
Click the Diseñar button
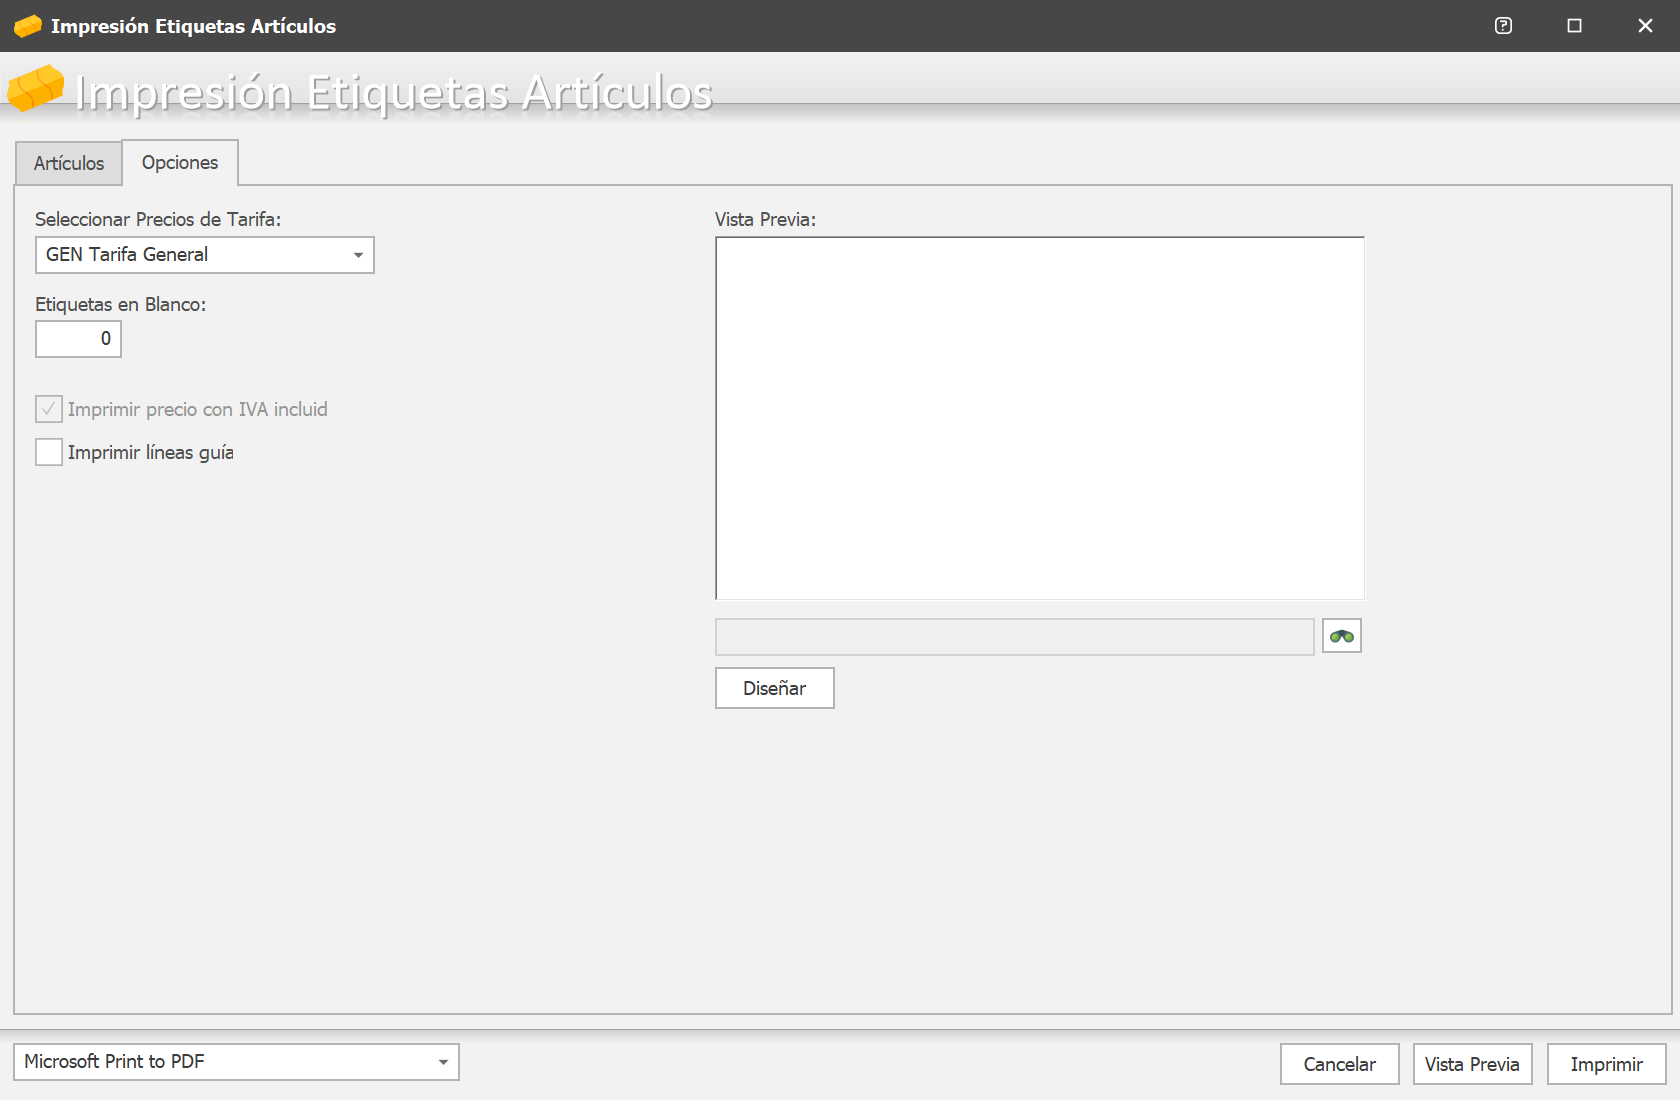coord(775,688)
